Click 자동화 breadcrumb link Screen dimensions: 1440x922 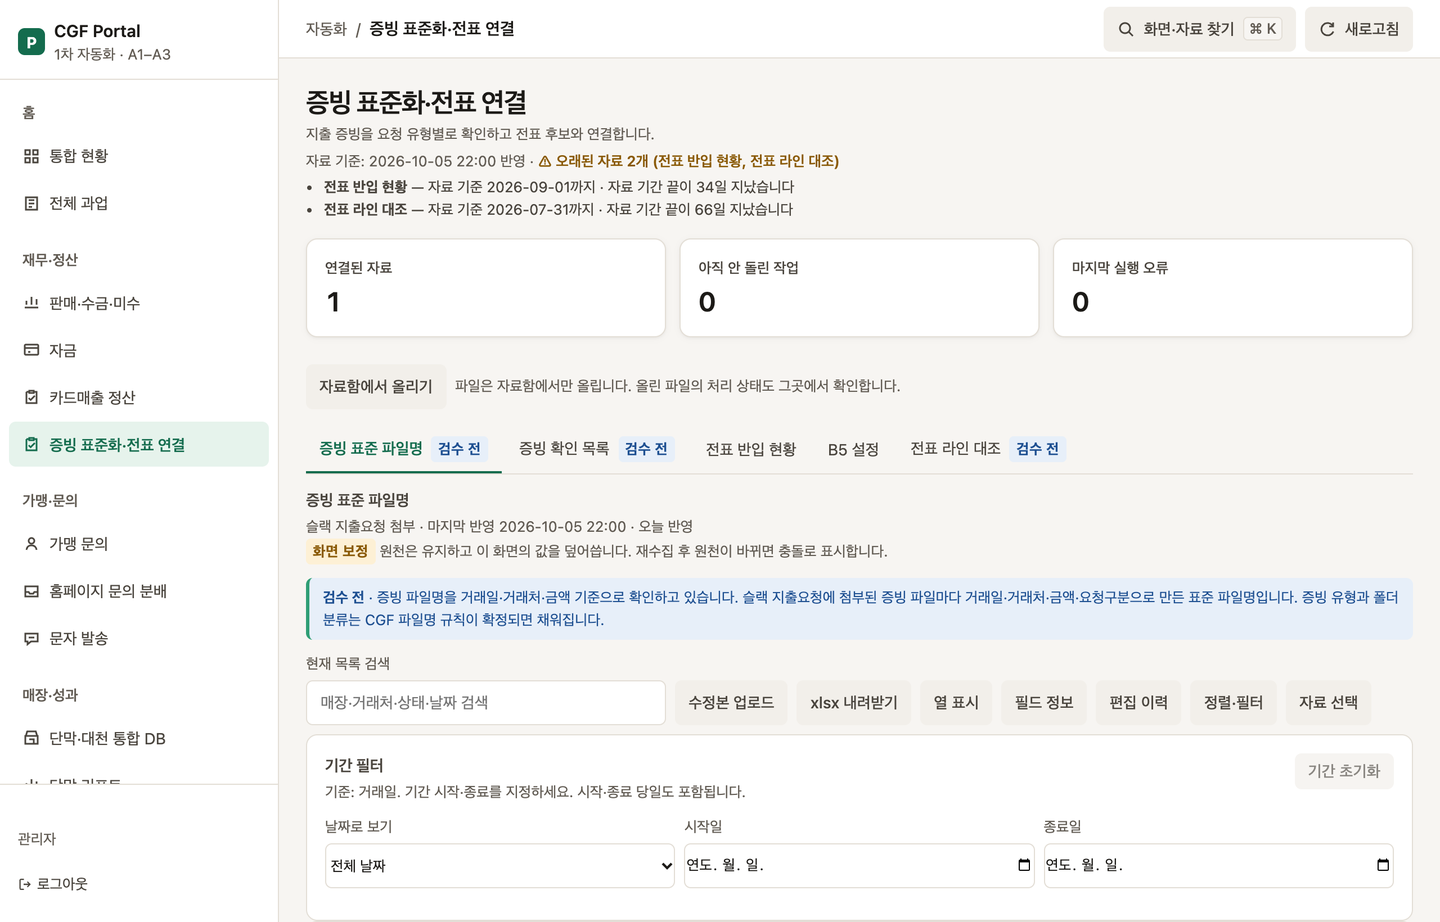coord(326,29)
